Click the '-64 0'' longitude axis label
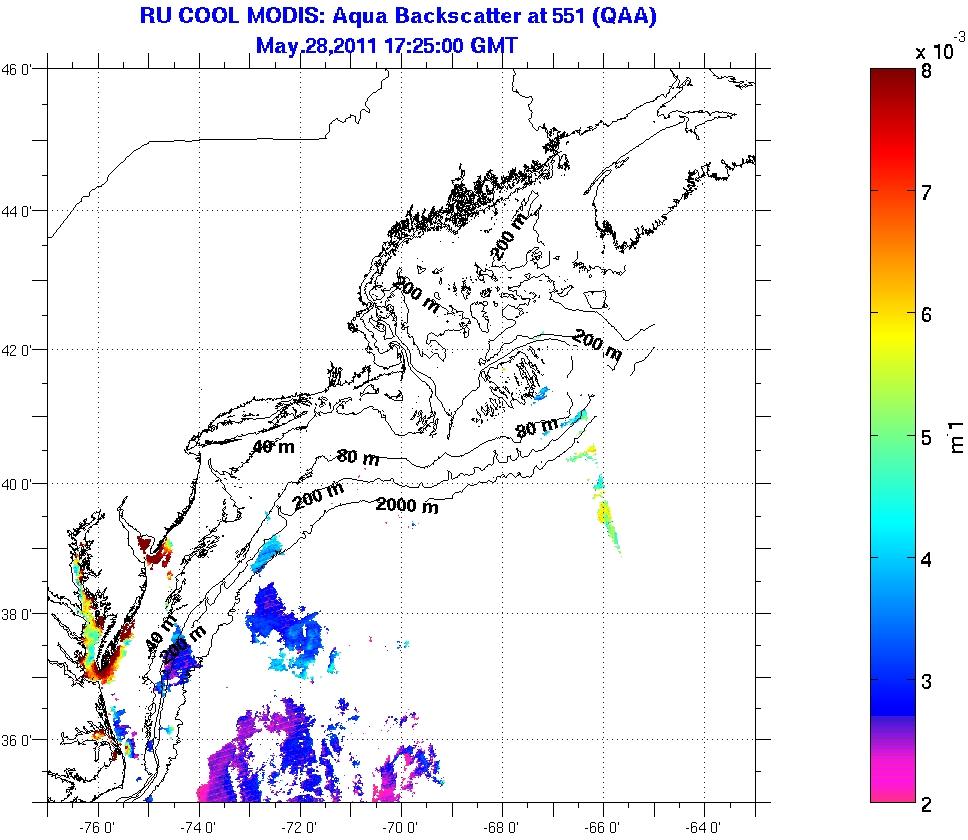968x840 pixels. pyautogui.click(x=703, y=827)
